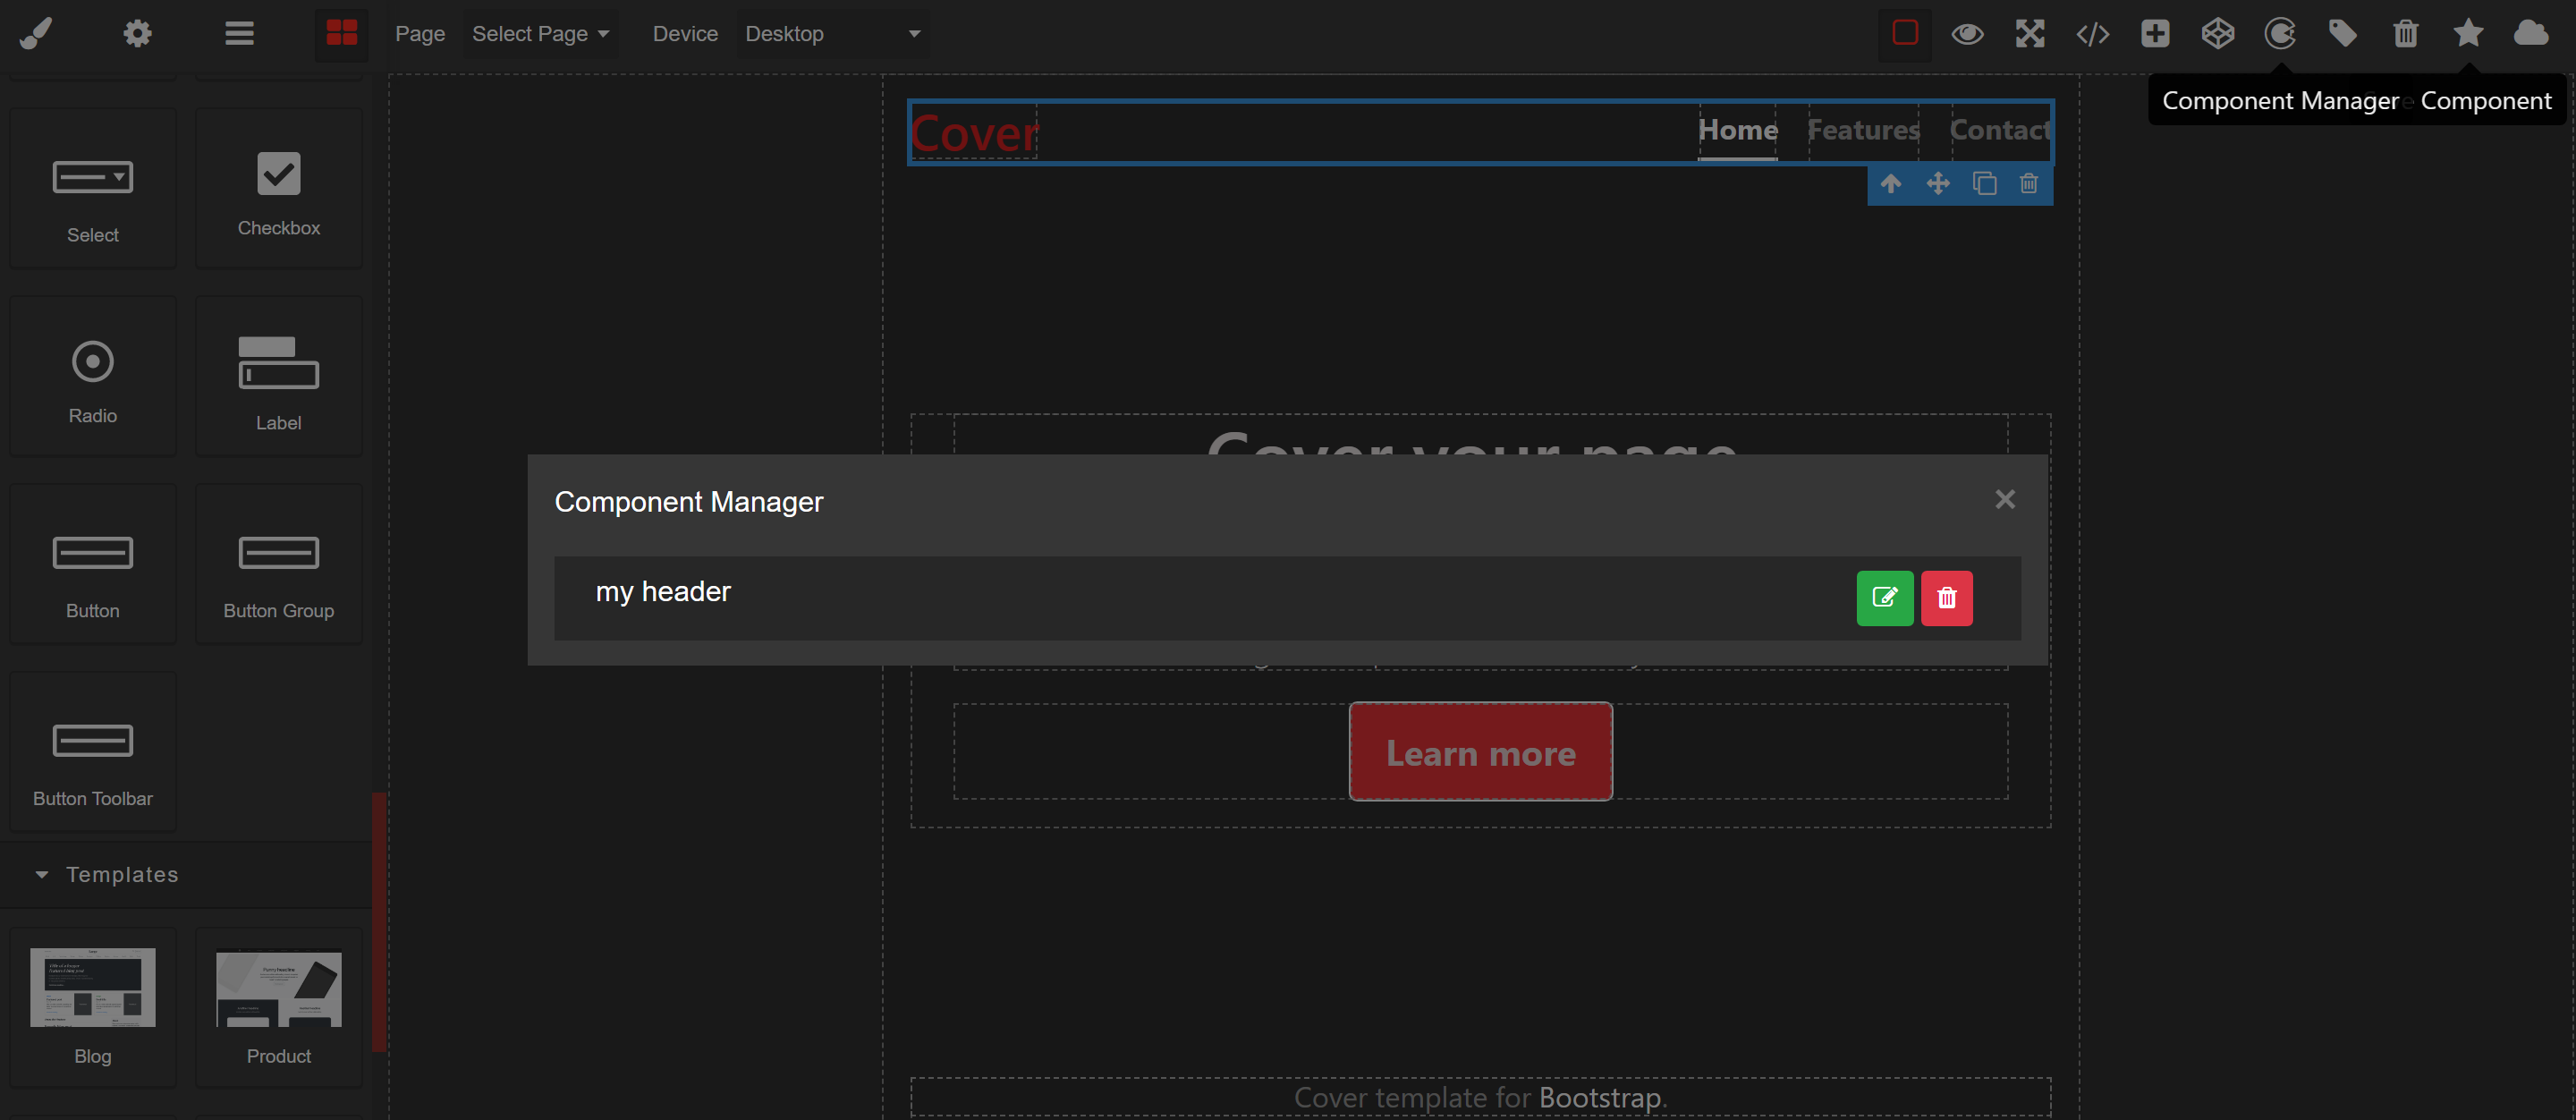The image size is (2576, 1120).
Task: Open the settings gear panel
Action: coord(137,33)
